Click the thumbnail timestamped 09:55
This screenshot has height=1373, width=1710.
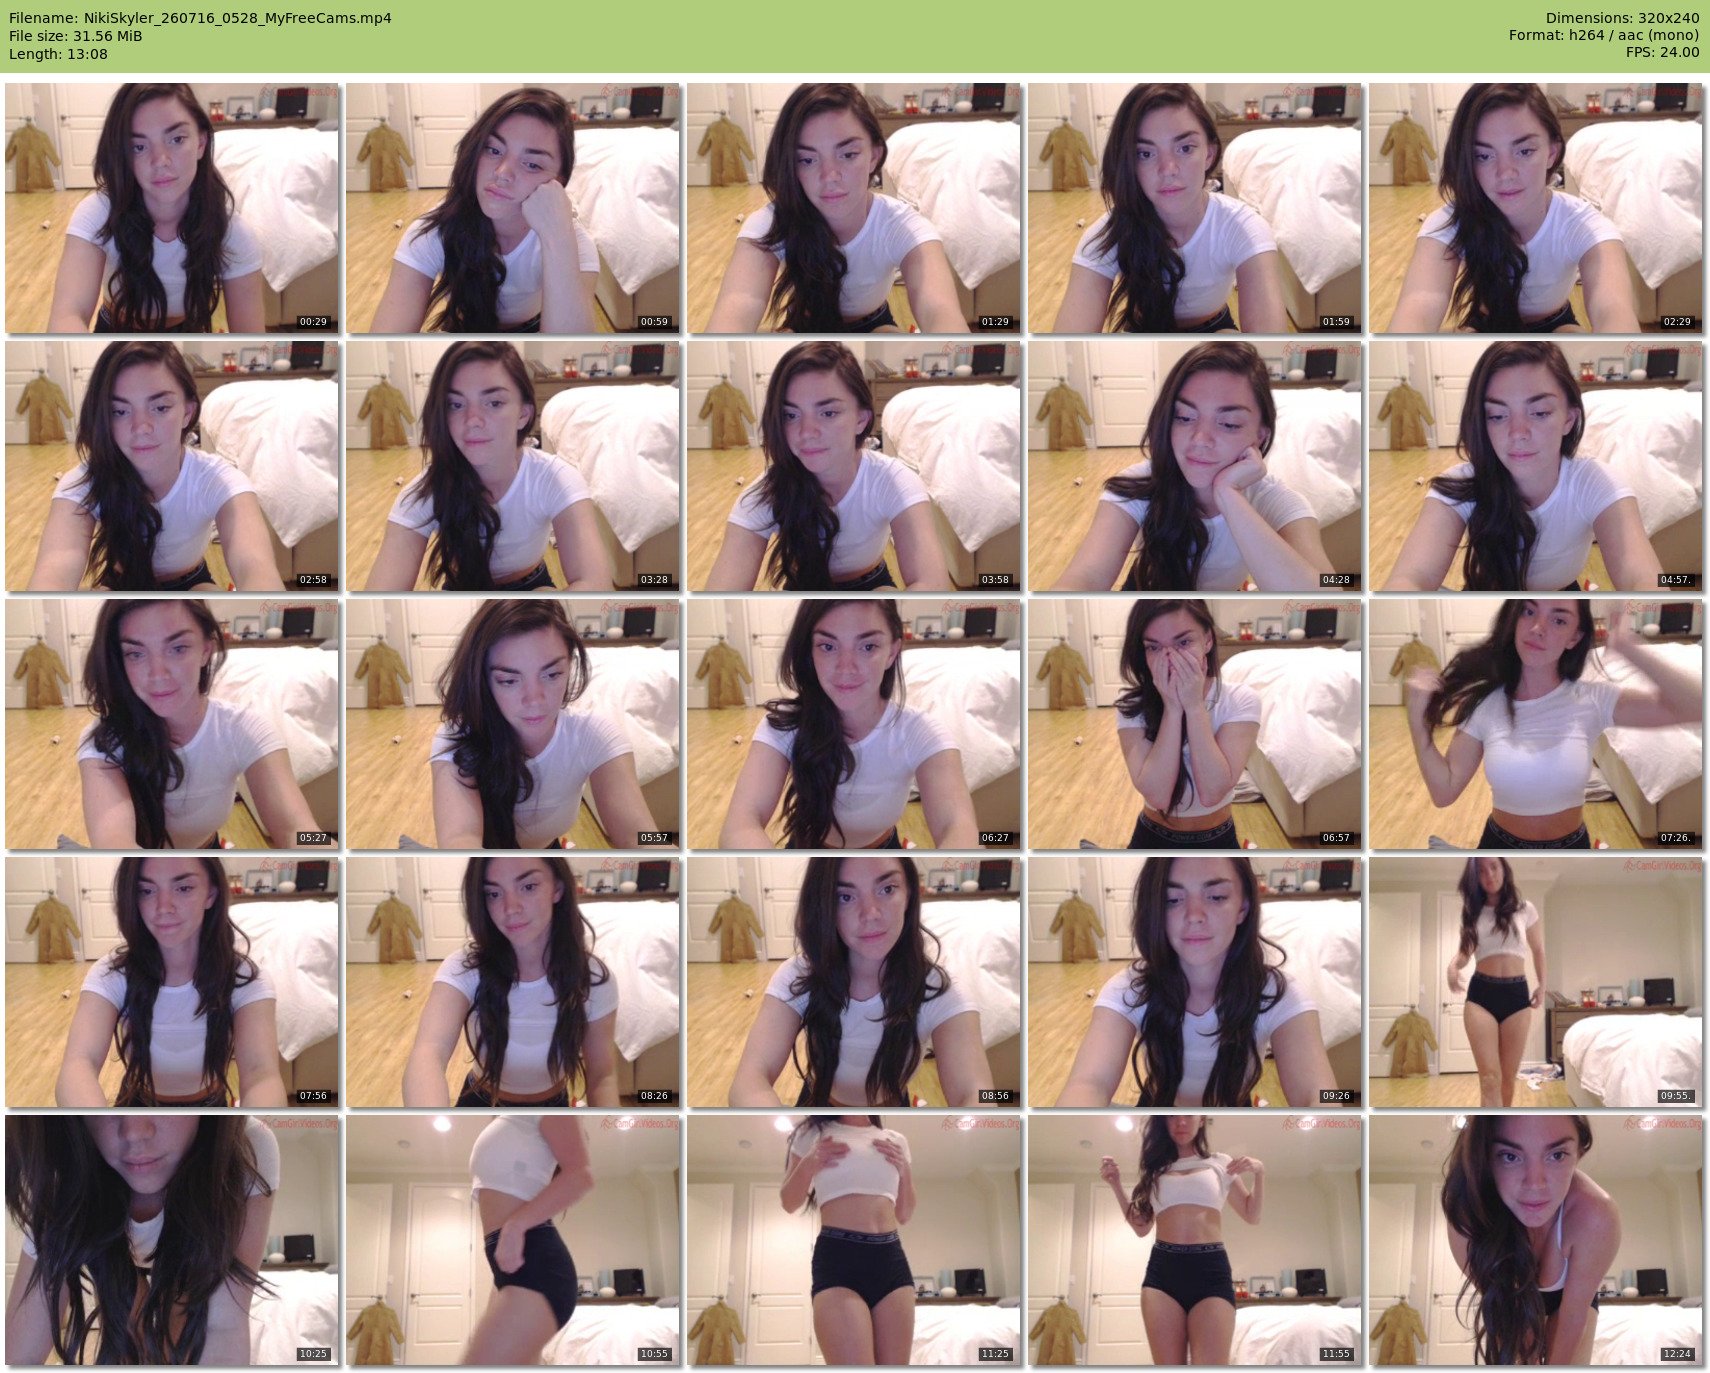(x=1536, y=982)
